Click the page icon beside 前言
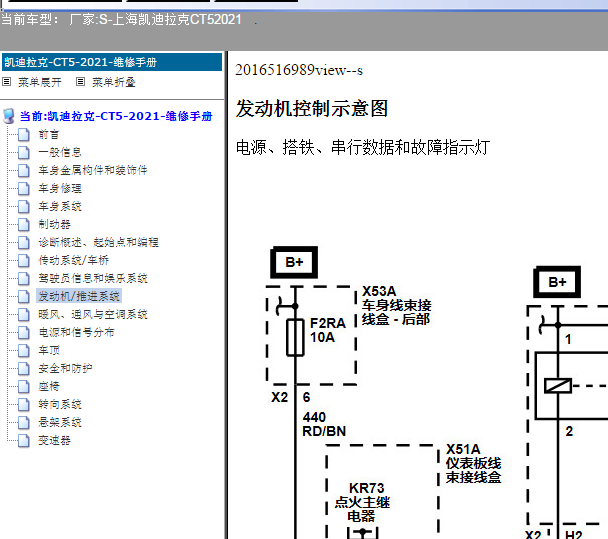This screenshot has height=539, width=608. click(x=25, y=134)
